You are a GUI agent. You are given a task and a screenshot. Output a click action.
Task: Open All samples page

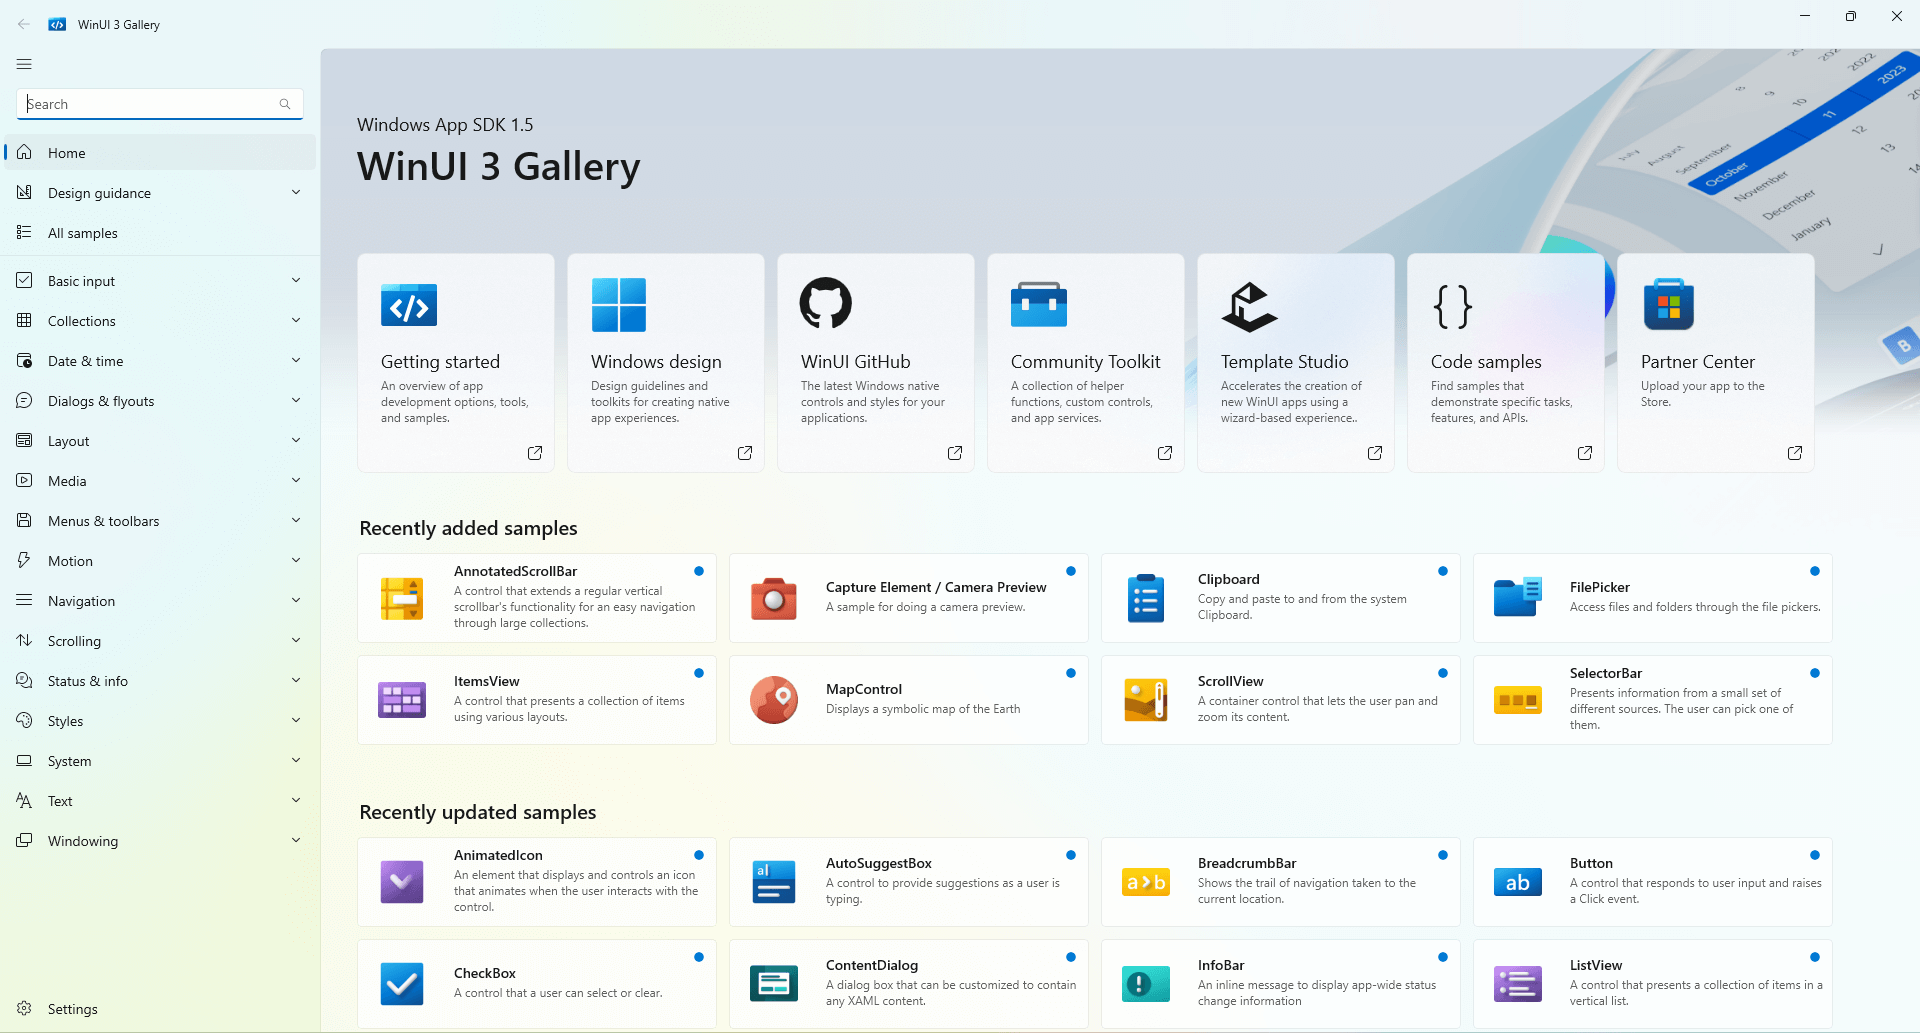160,233
